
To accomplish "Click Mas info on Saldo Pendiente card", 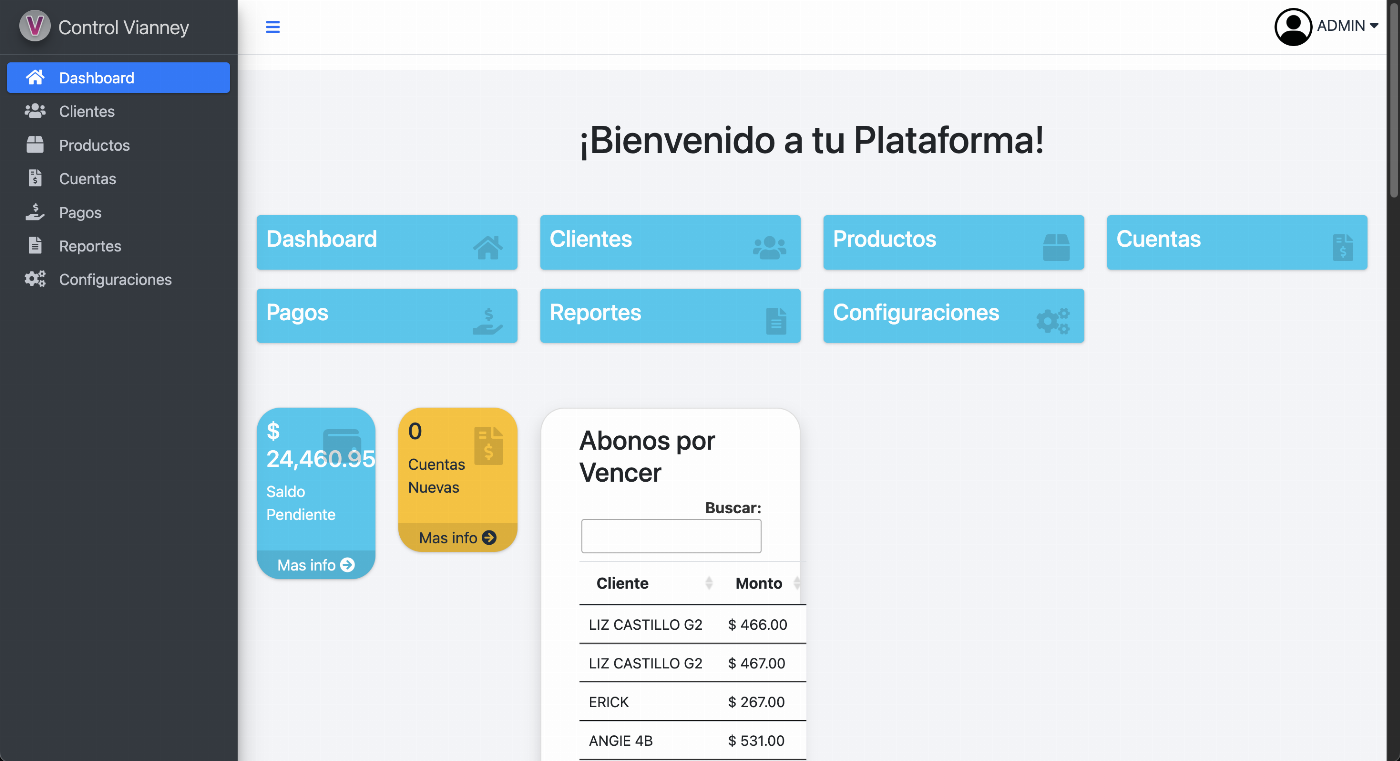I will 316,564.
